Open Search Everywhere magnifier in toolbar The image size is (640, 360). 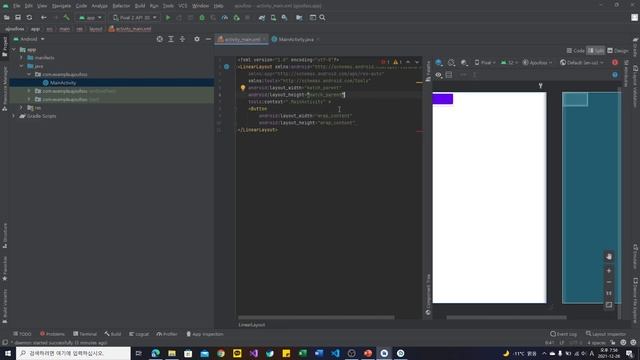tap(322, 18)
